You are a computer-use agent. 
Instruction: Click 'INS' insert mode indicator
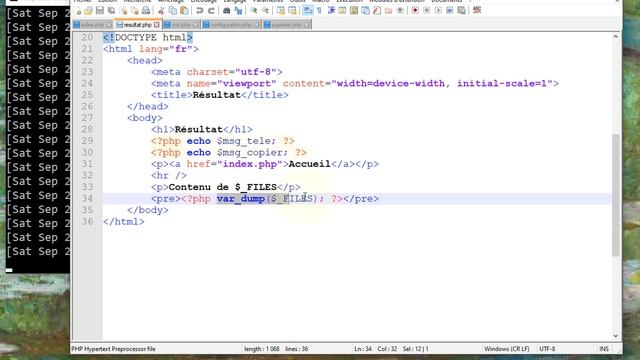coord(604,349)
